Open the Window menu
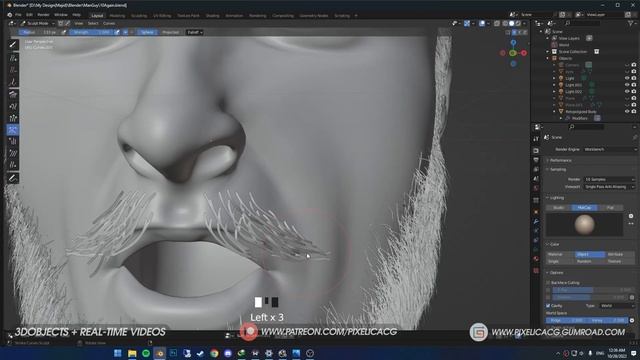This screenshot has height=360, width=640. 61,15
